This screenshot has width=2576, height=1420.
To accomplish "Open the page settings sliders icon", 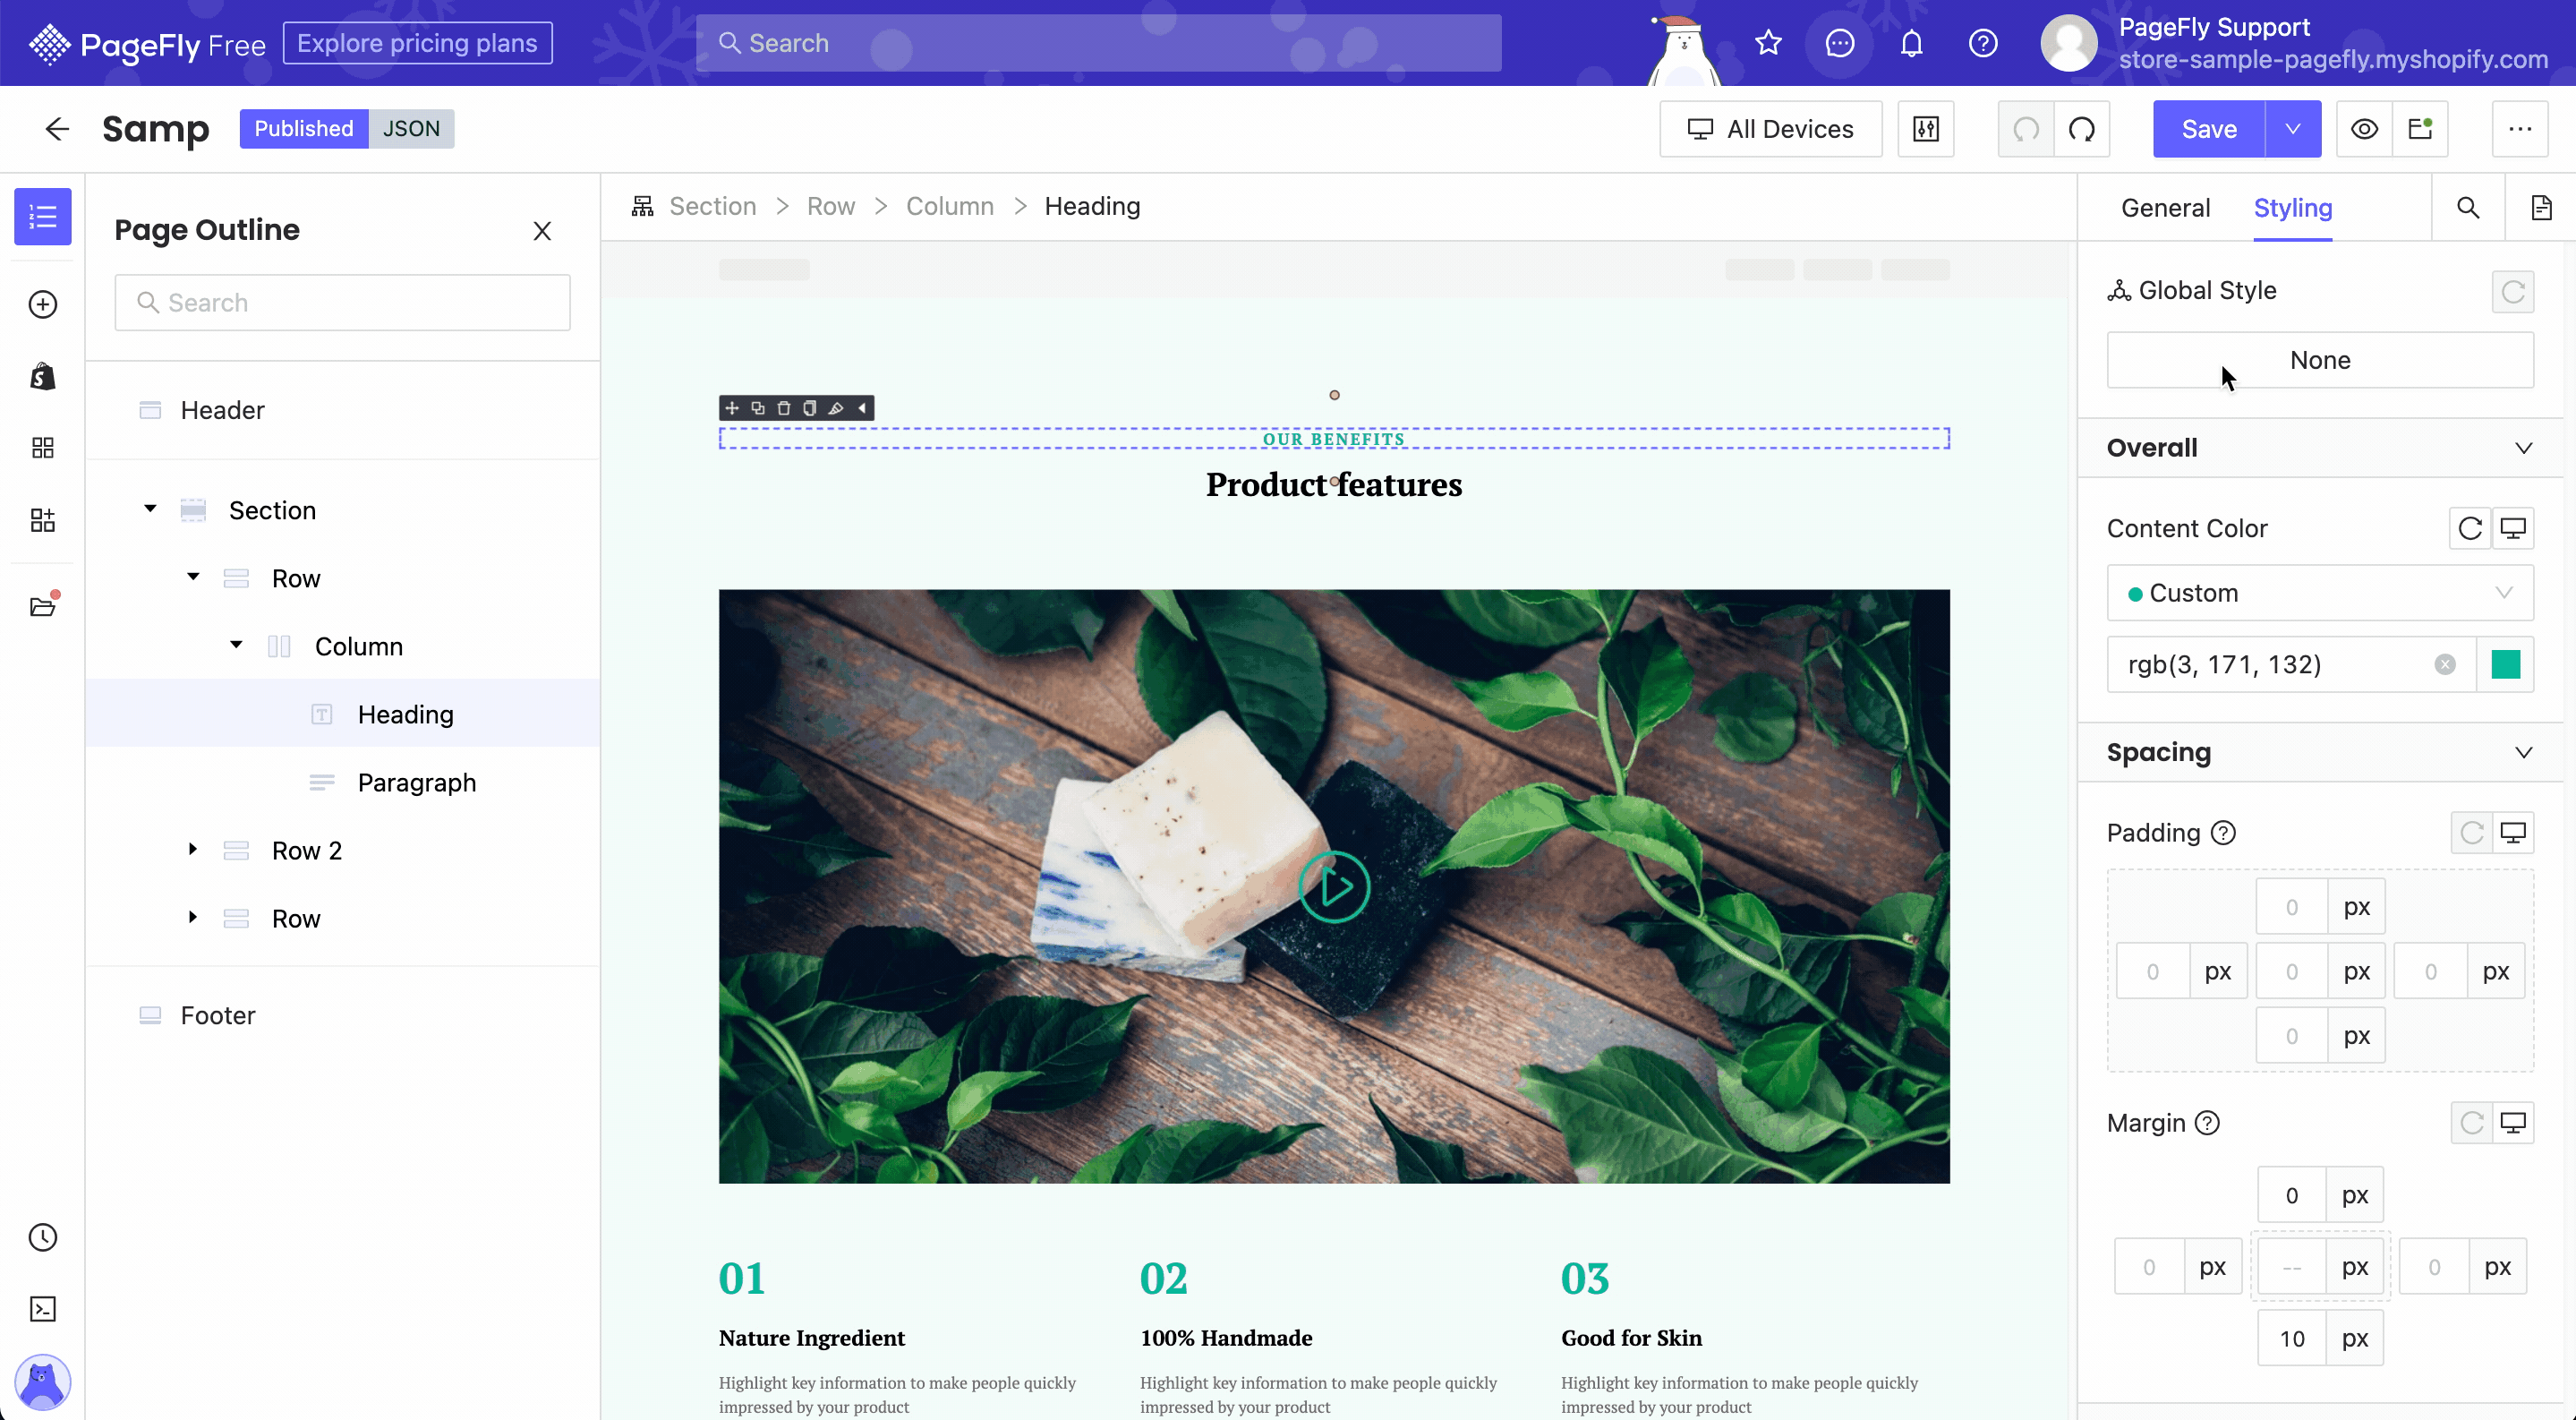I will pyautogui.click(x=1925, y=129).
